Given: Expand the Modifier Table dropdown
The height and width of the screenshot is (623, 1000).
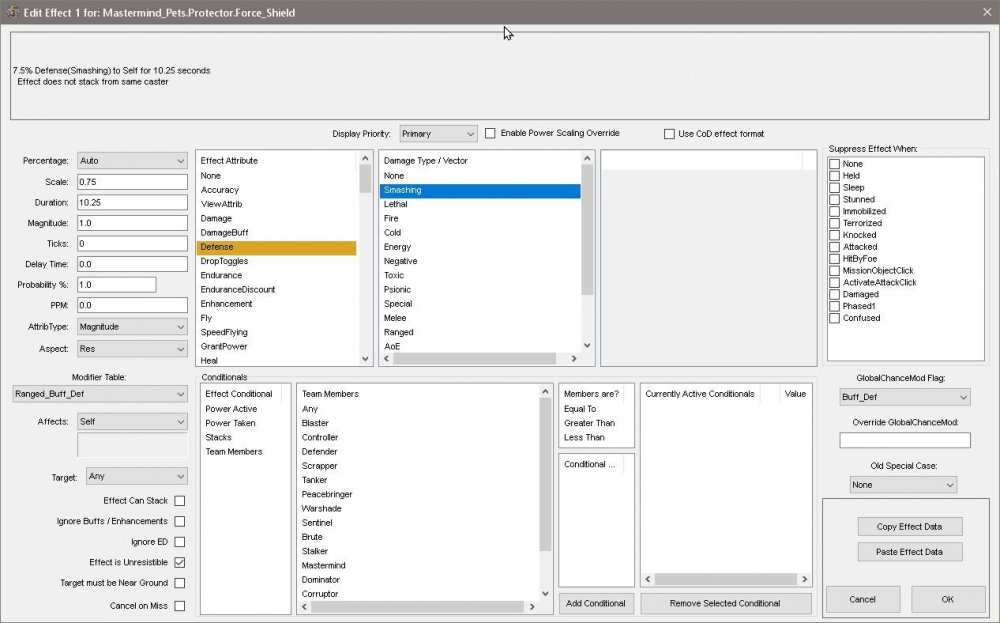Looking at the screenshot, I should [x=100, y=395].
